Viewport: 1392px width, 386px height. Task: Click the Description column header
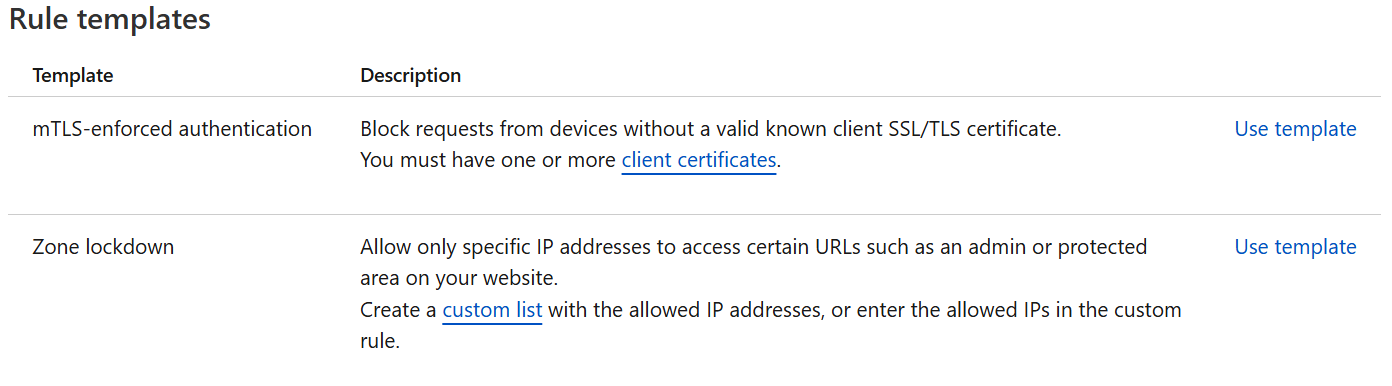click(x=411, y=76)
